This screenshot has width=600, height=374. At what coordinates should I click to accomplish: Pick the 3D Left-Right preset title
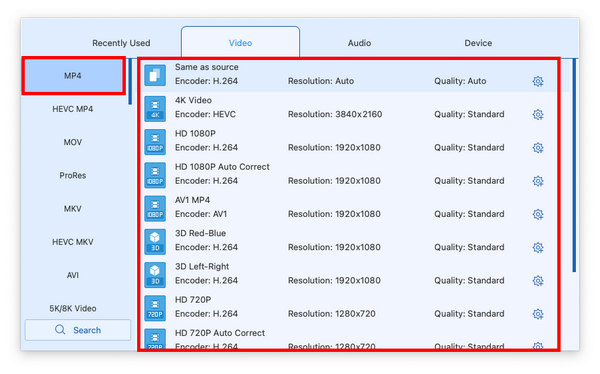(x=202, y=267)
